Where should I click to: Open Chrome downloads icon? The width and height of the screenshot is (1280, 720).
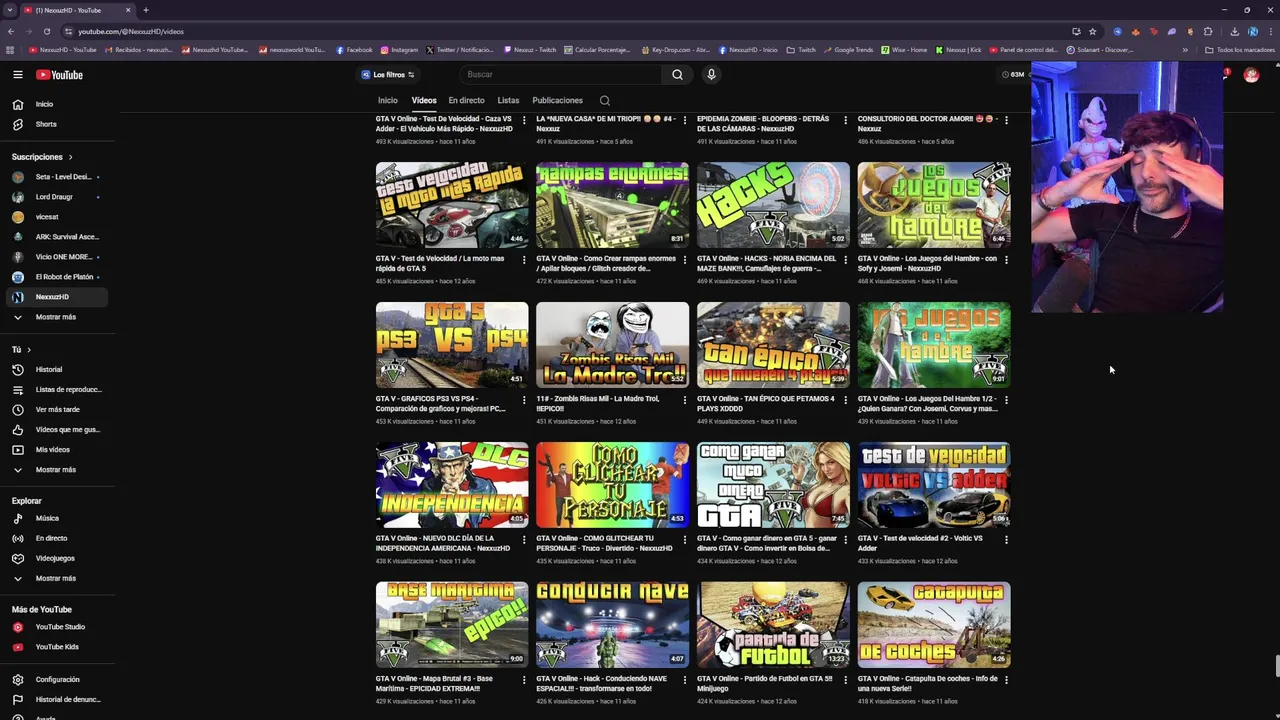coord(1234,31)
